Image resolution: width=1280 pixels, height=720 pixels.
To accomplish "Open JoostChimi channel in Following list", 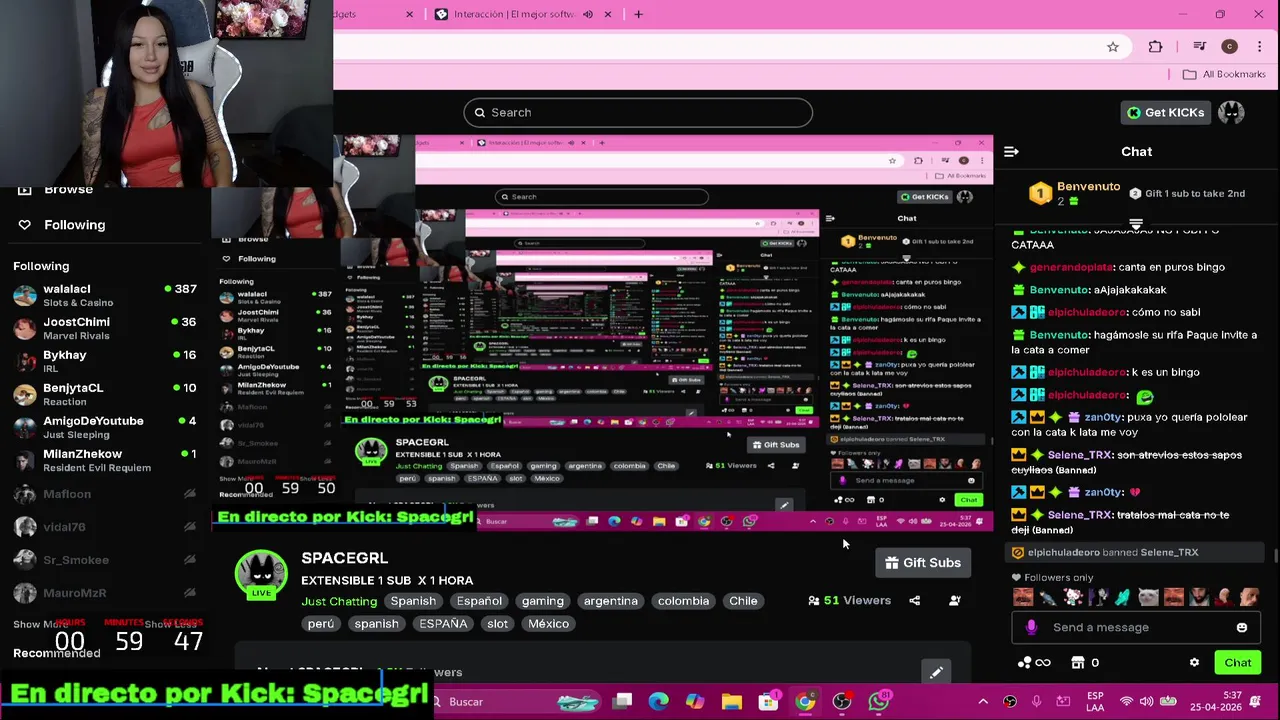I will click(104, 328).
